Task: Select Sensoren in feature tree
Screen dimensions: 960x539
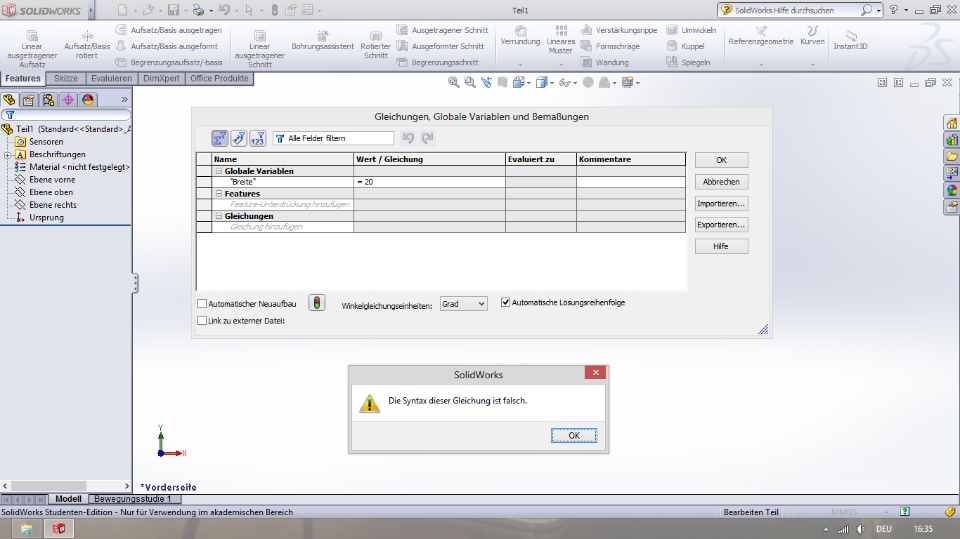Action: coord(46,141)
